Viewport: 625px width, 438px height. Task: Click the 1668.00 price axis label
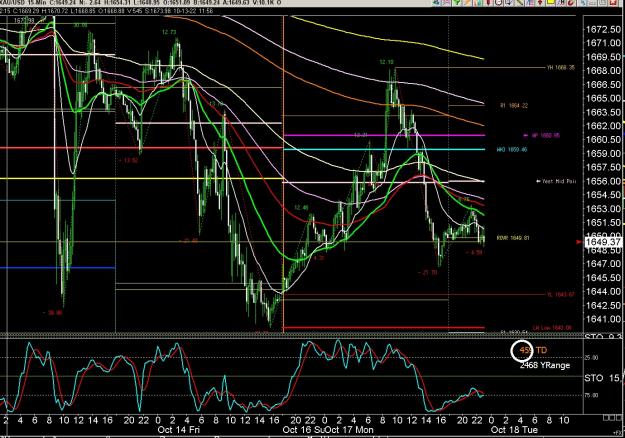point(603,71)
